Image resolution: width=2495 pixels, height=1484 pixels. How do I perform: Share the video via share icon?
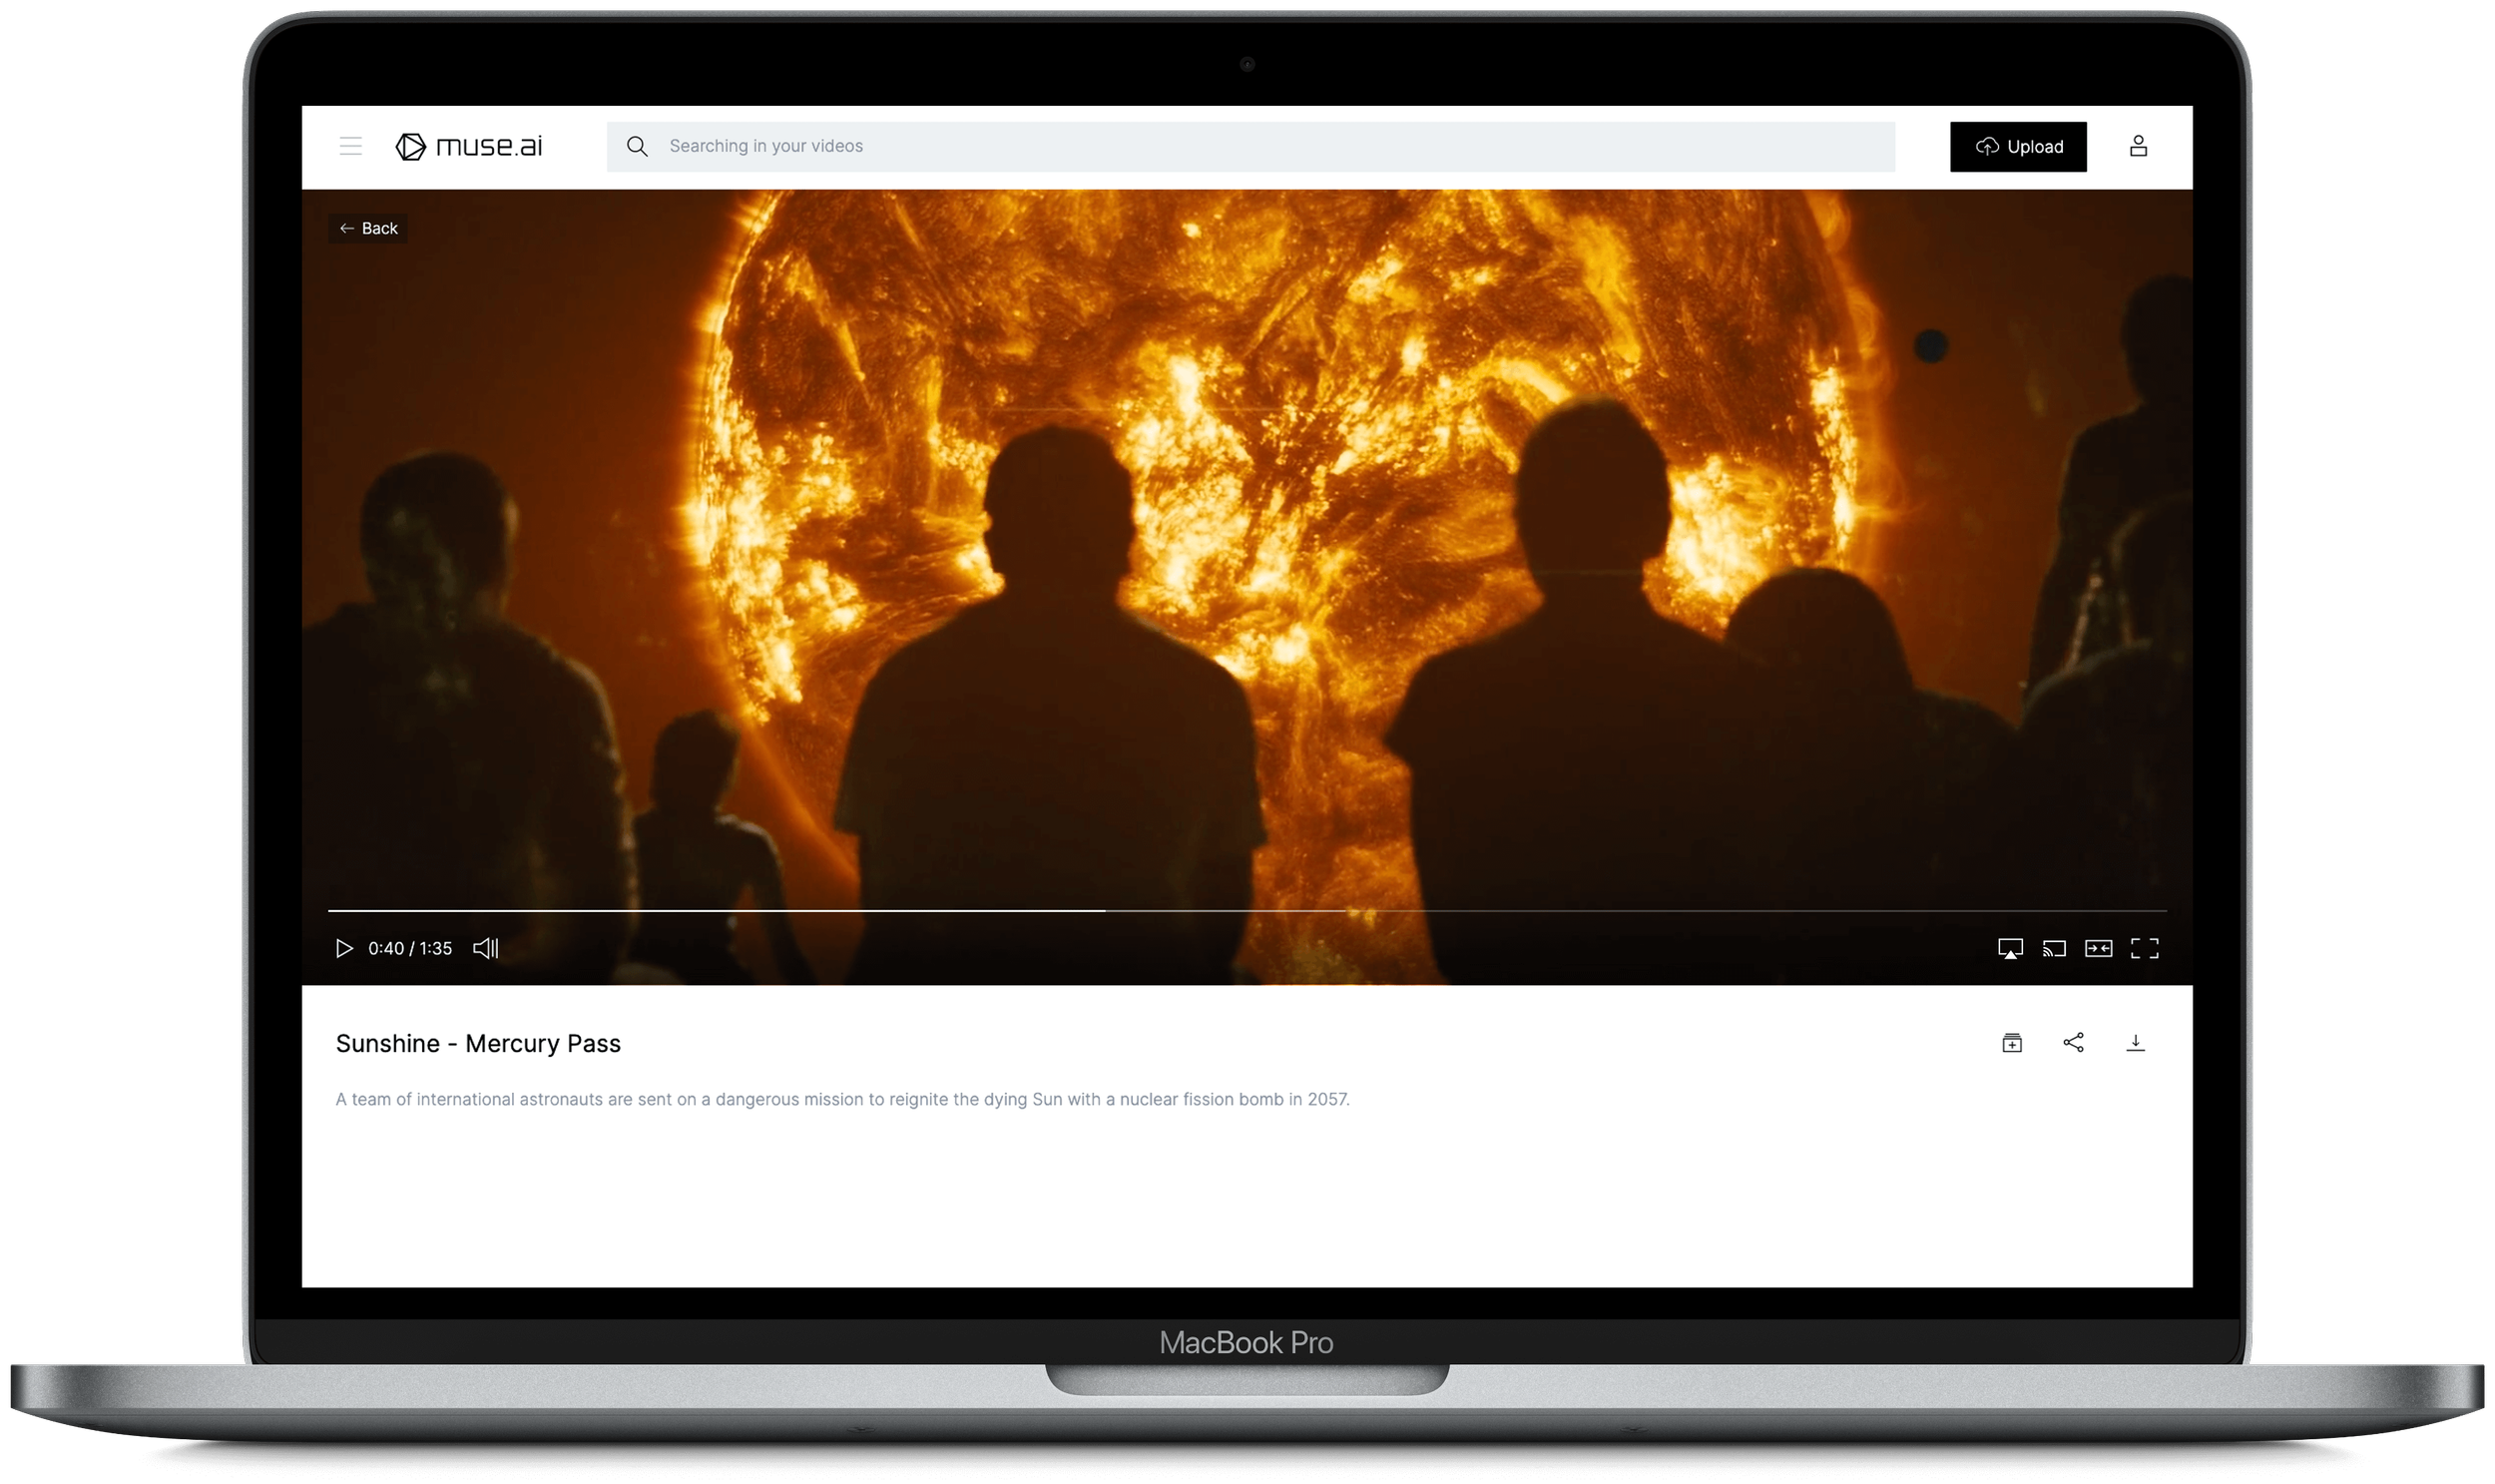click(2074, 1043)
